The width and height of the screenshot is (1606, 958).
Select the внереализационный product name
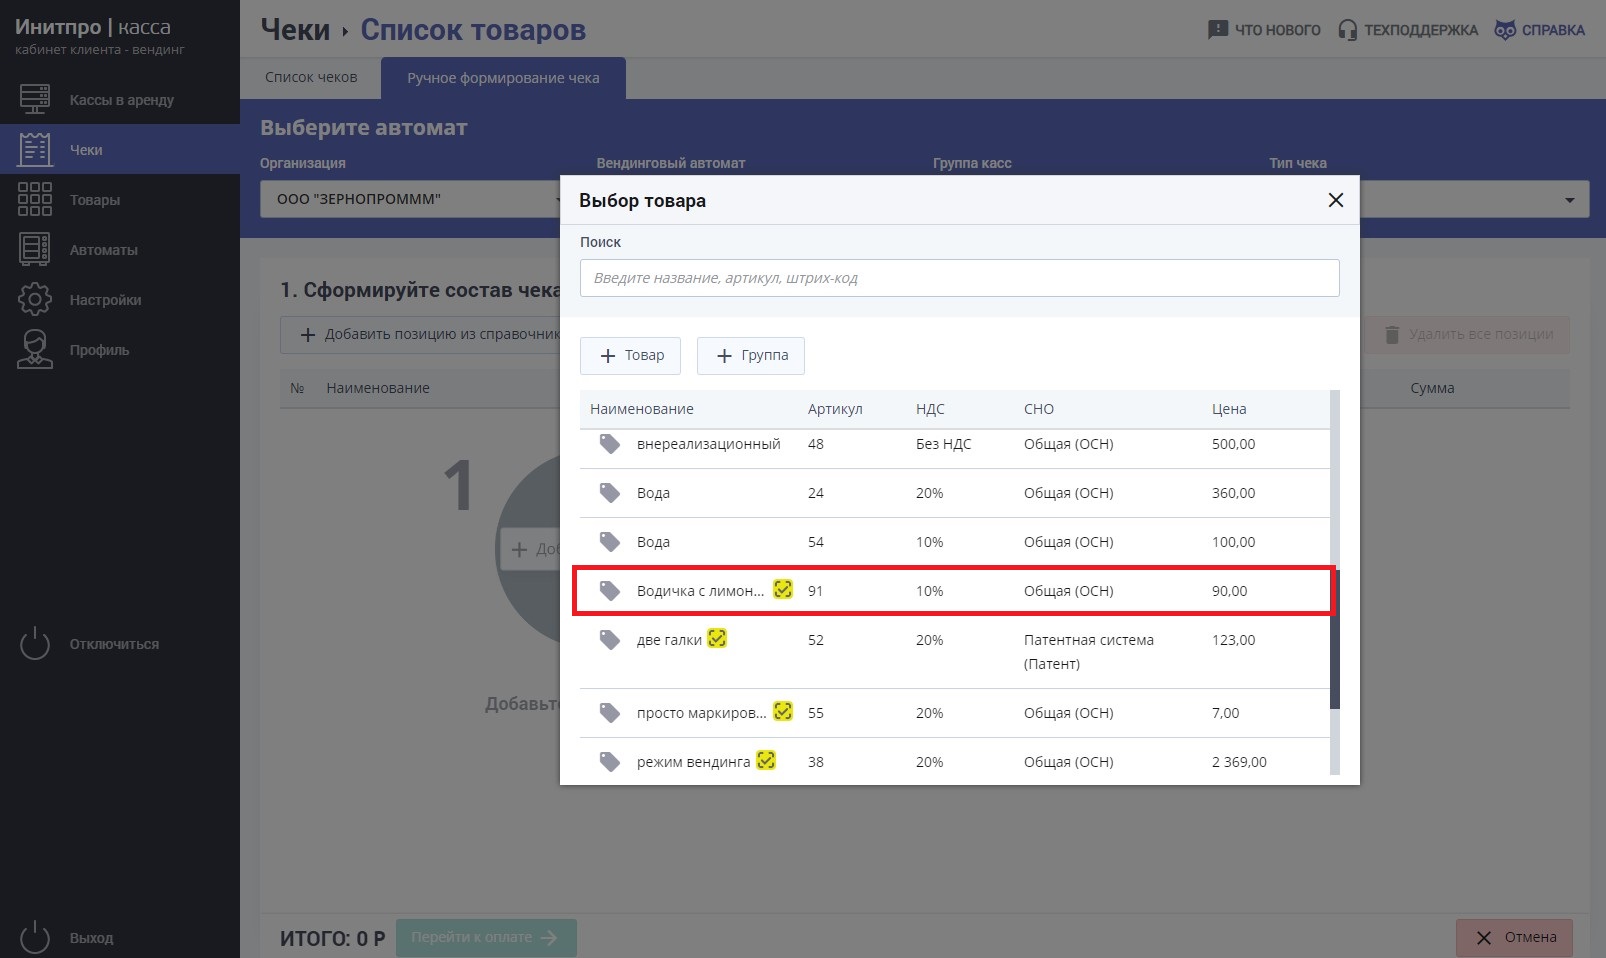point(709,444)
